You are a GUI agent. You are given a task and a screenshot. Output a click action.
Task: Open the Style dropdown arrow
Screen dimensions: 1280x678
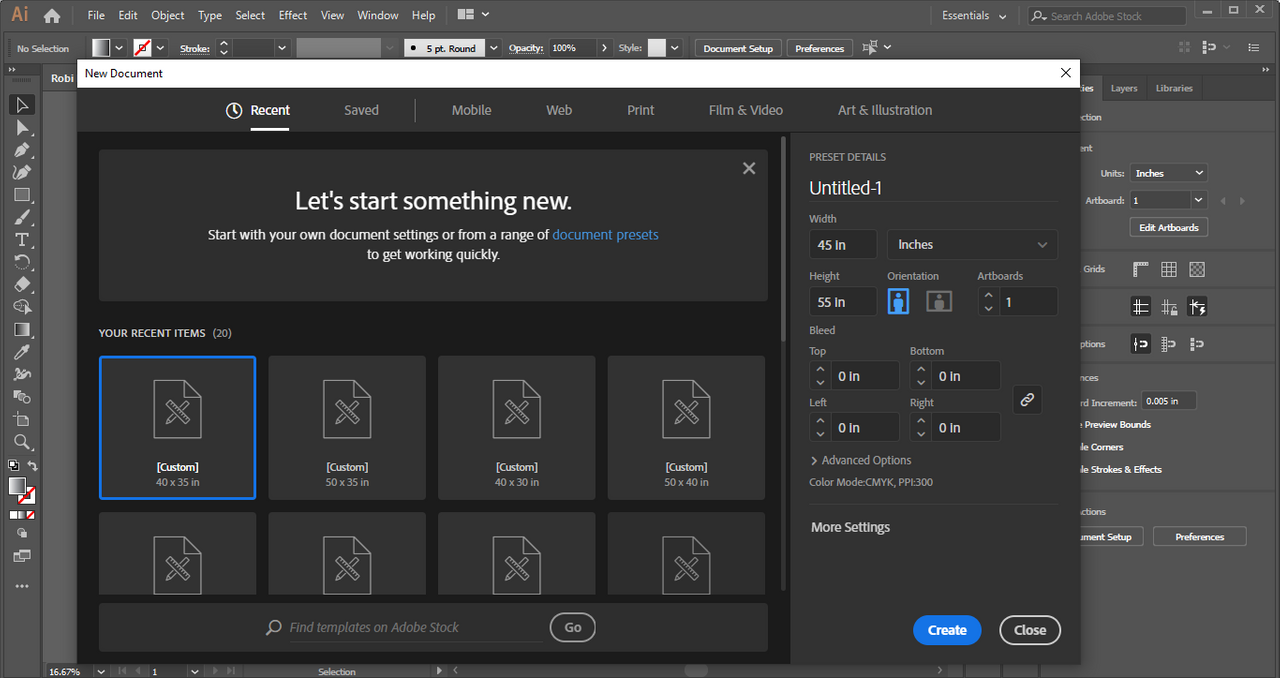pos(675,48)
